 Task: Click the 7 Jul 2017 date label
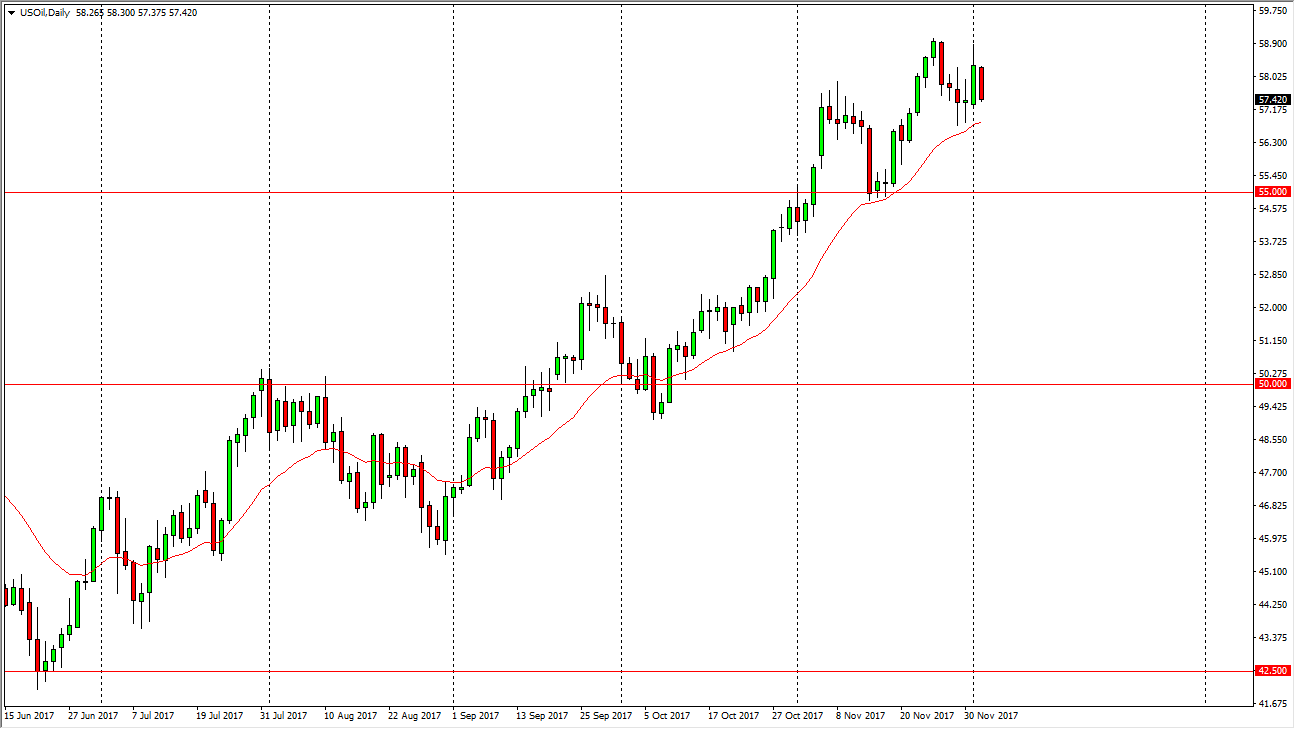[x=151, y=716]
